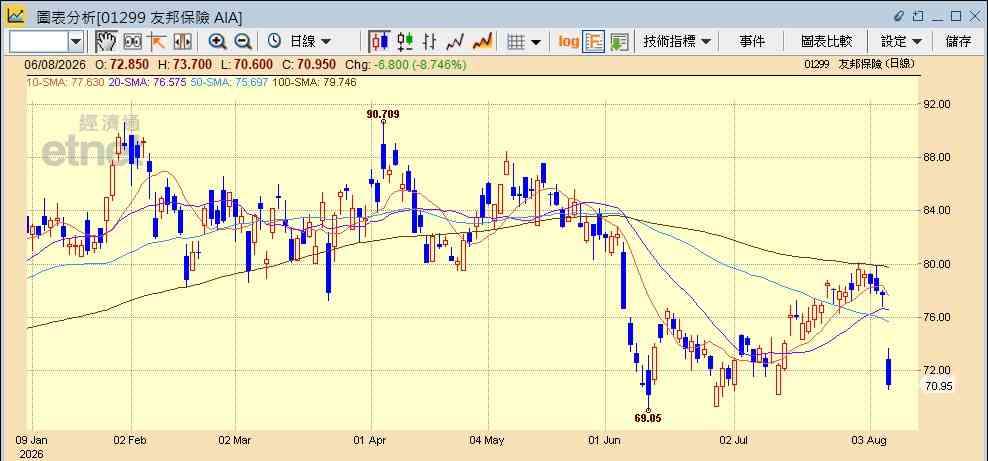The image size is (988, 461).
Task: Click the 圖表比較 button
Action: (x=826, y=42)
